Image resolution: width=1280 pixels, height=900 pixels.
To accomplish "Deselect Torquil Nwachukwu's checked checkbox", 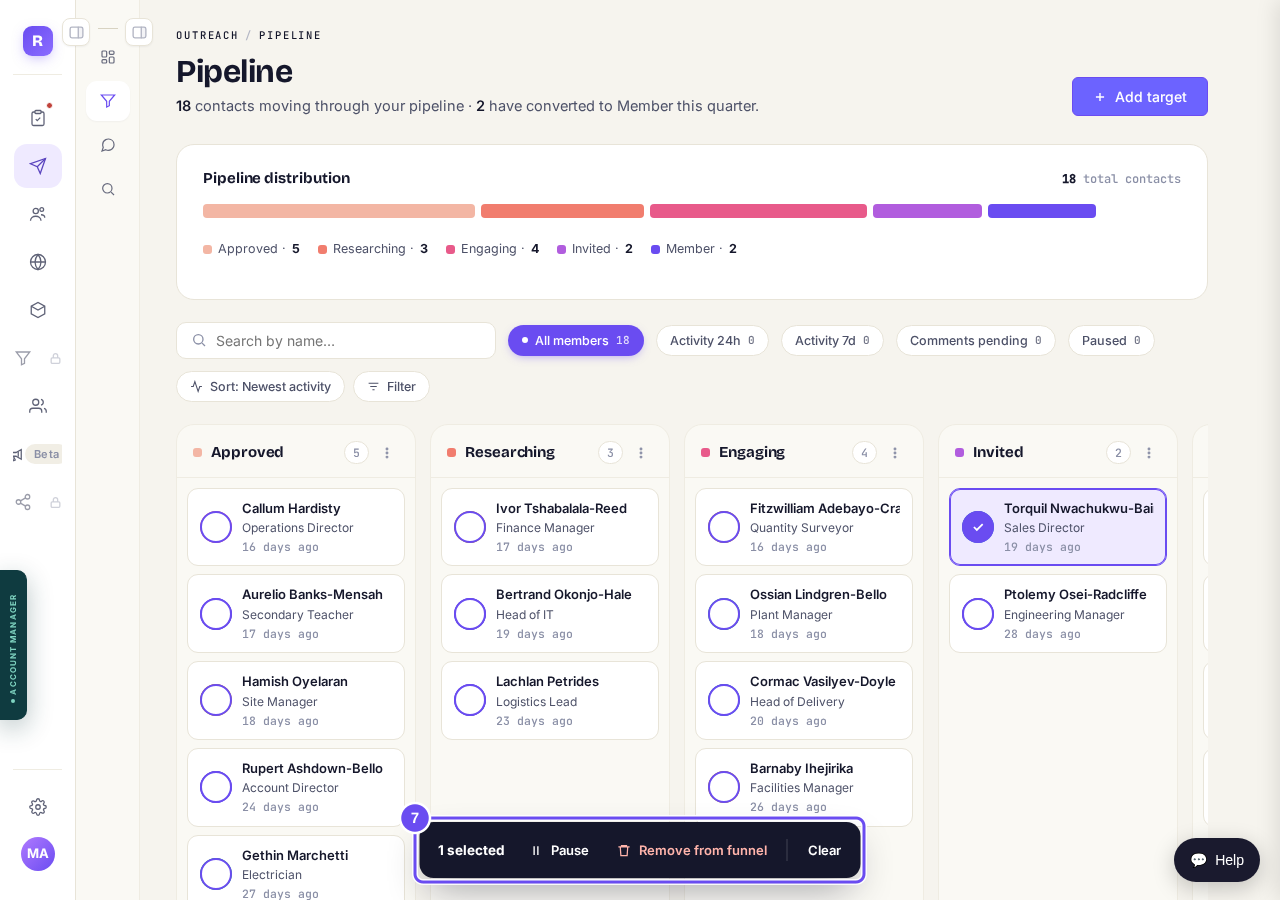I will click(978, 527).
